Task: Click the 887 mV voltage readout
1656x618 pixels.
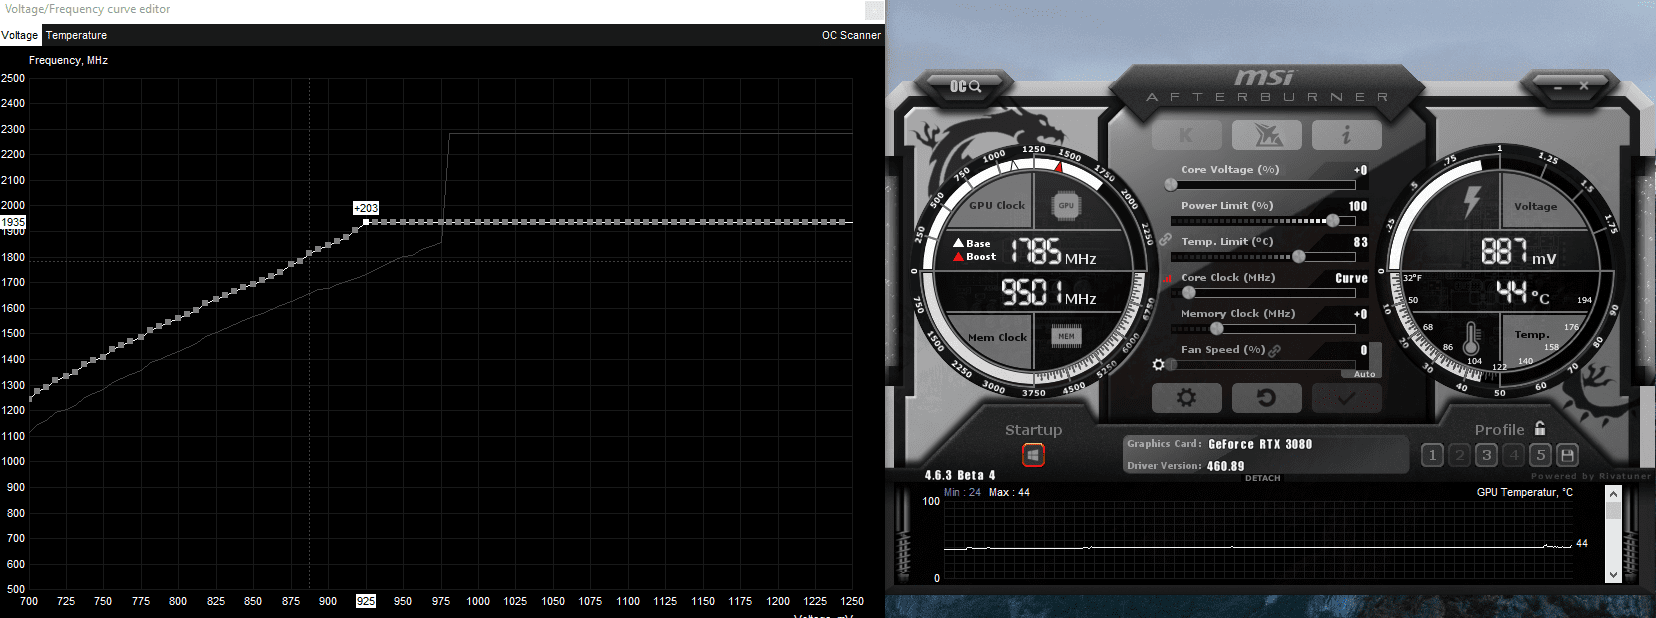Action: click(x=1518, y=251)
